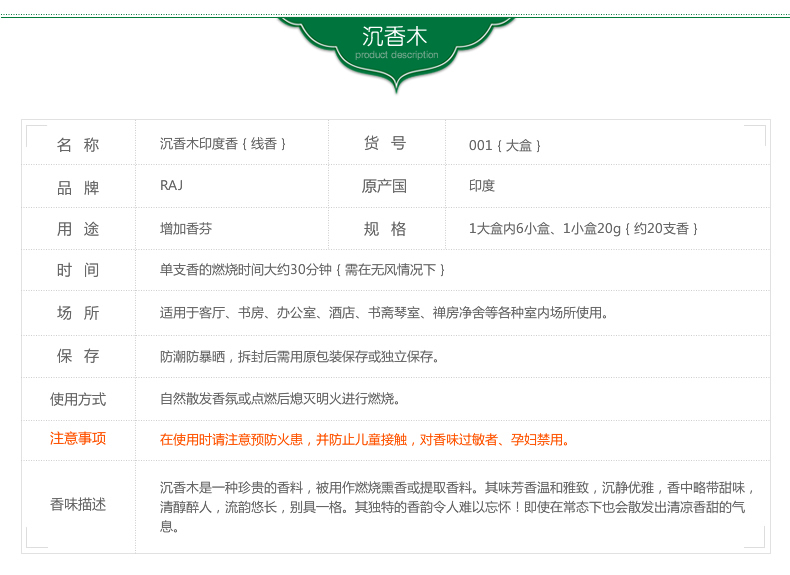
Task: Click the value 沉香木印度香 { 线香 }
Action: pyautogui.click(x=223, y=144)
